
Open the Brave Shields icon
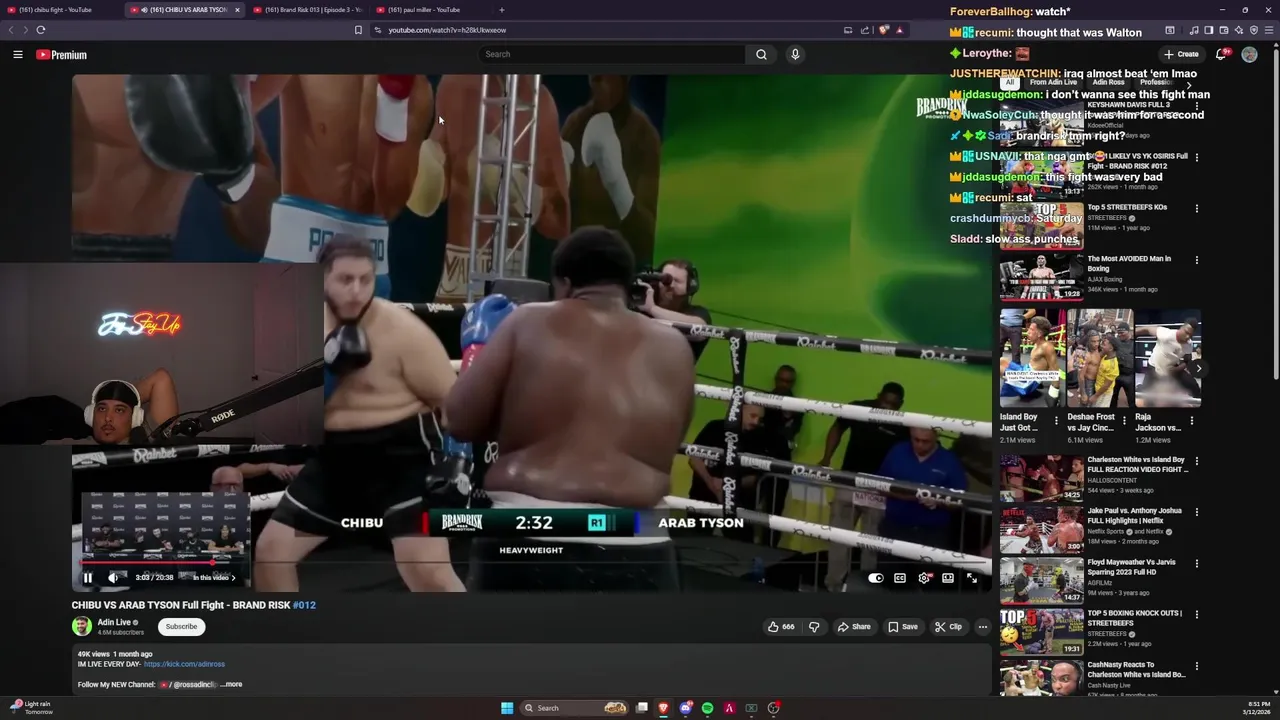(884, 30)
